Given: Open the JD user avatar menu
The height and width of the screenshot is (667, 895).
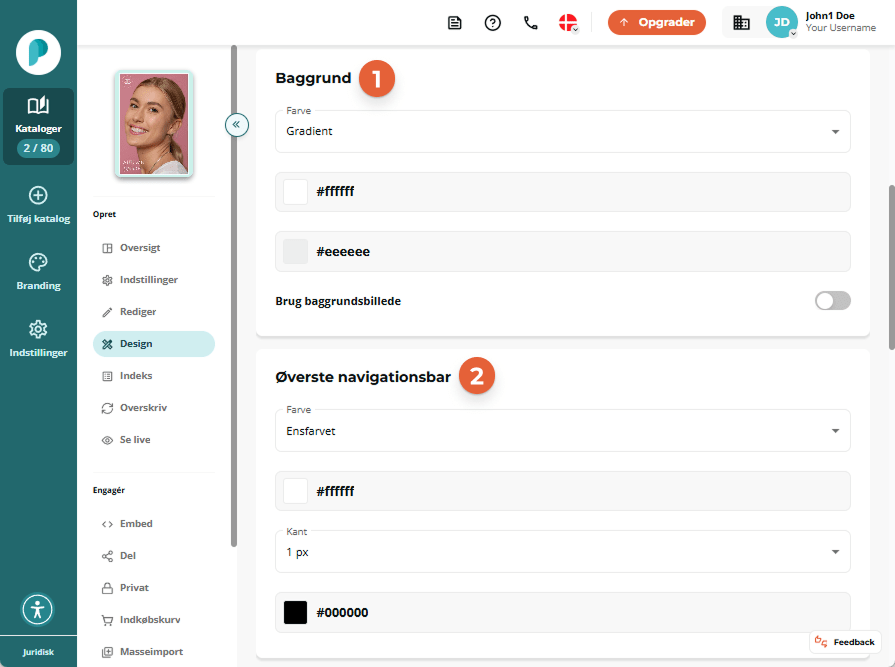Looking at the screenshot, I should [x=781, y=22].
